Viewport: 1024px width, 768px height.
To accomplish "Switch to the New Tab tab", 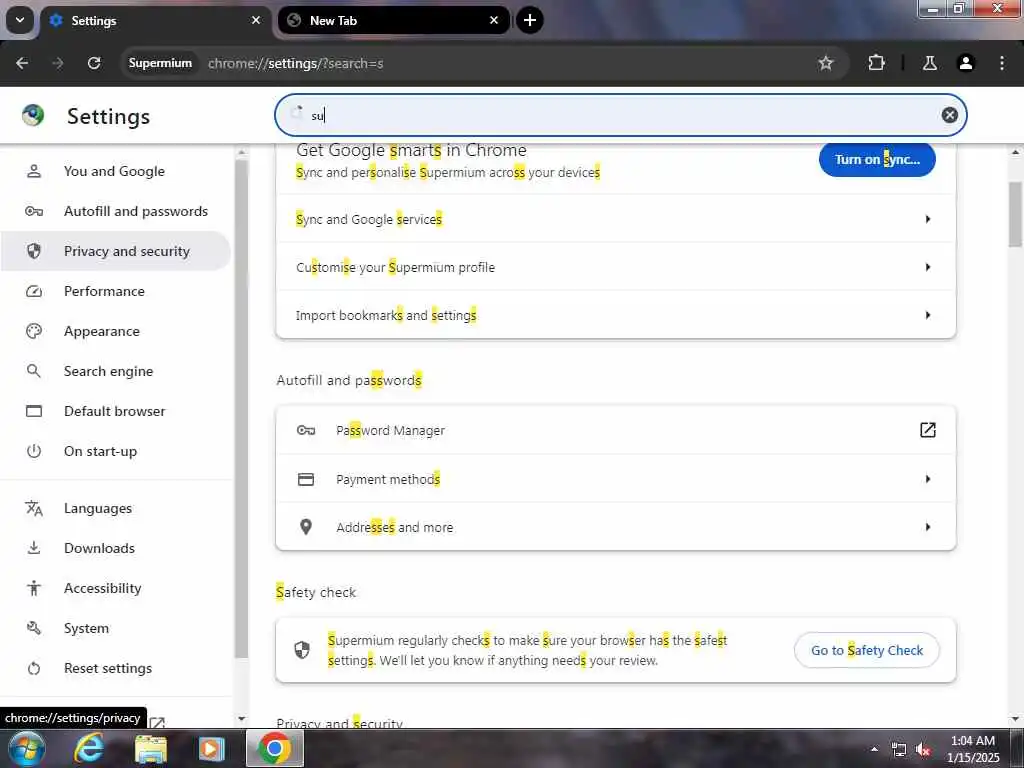I will (x=392, y=20).
